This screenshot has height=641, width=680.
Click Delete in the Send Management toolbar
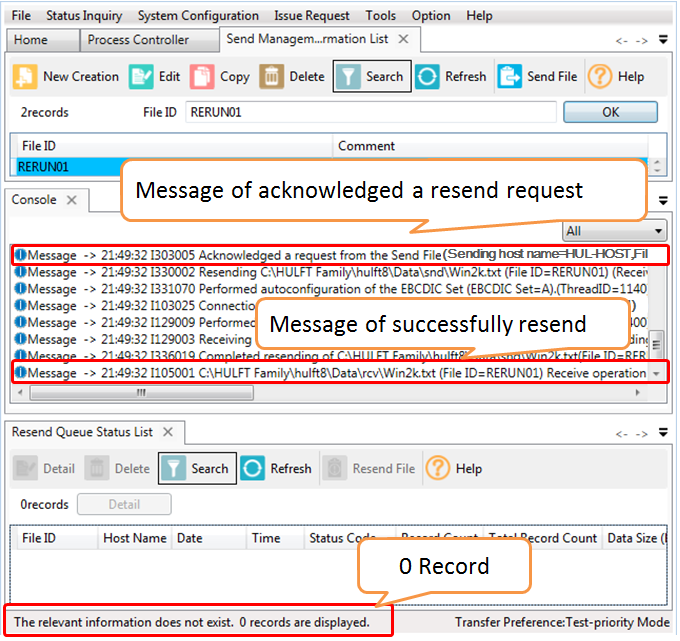tap(292, 77)
